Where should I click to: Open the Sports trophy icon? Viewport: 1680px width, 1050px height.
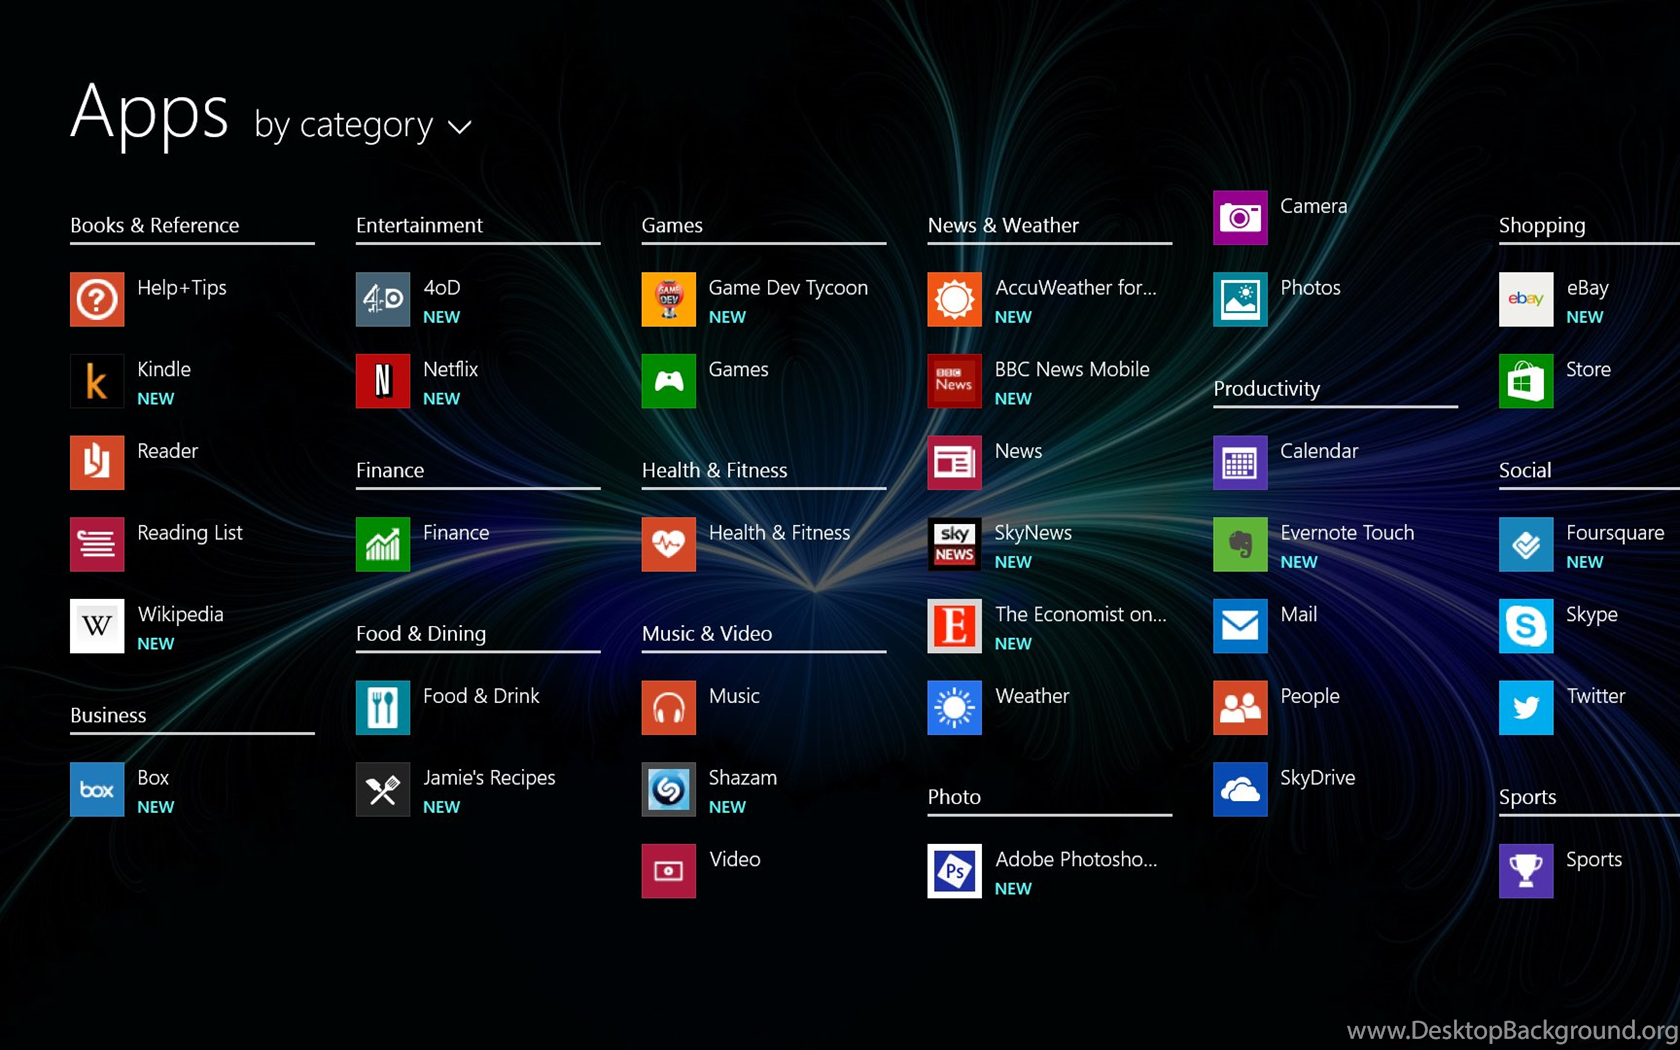pos(1527,871)
